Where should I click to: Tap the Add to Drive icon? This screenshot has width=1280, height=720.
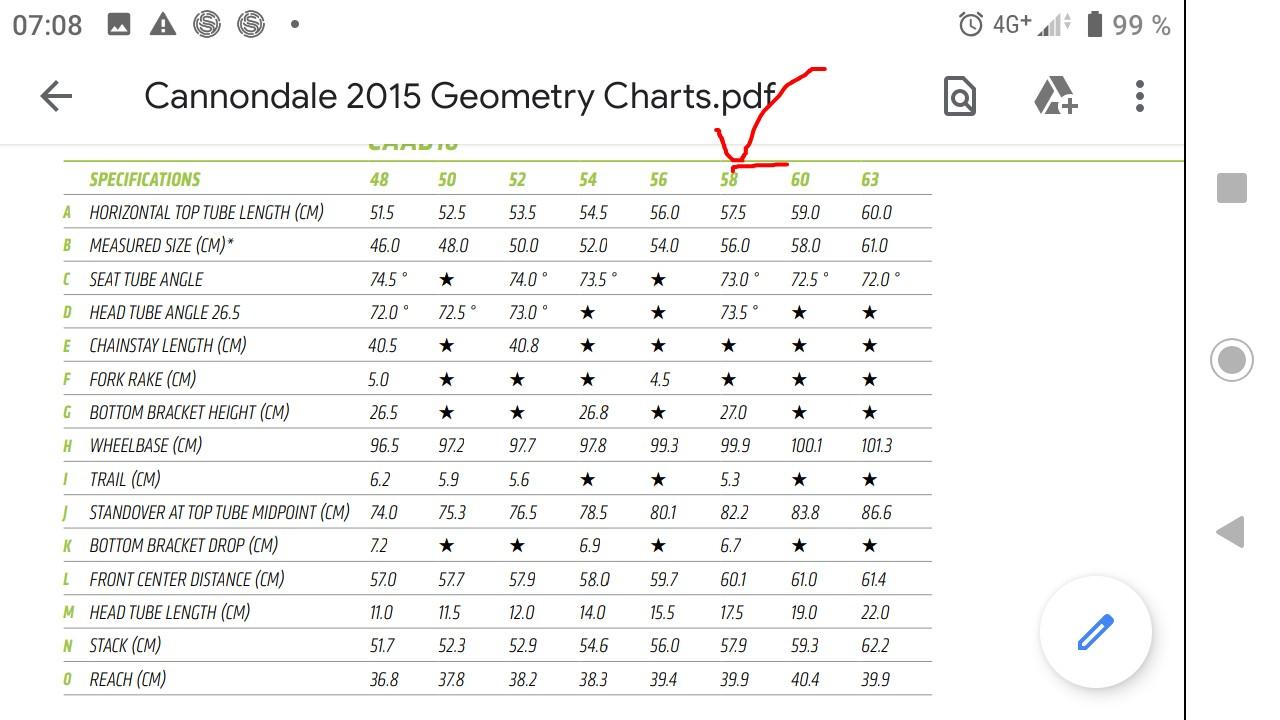(1055, 96)
